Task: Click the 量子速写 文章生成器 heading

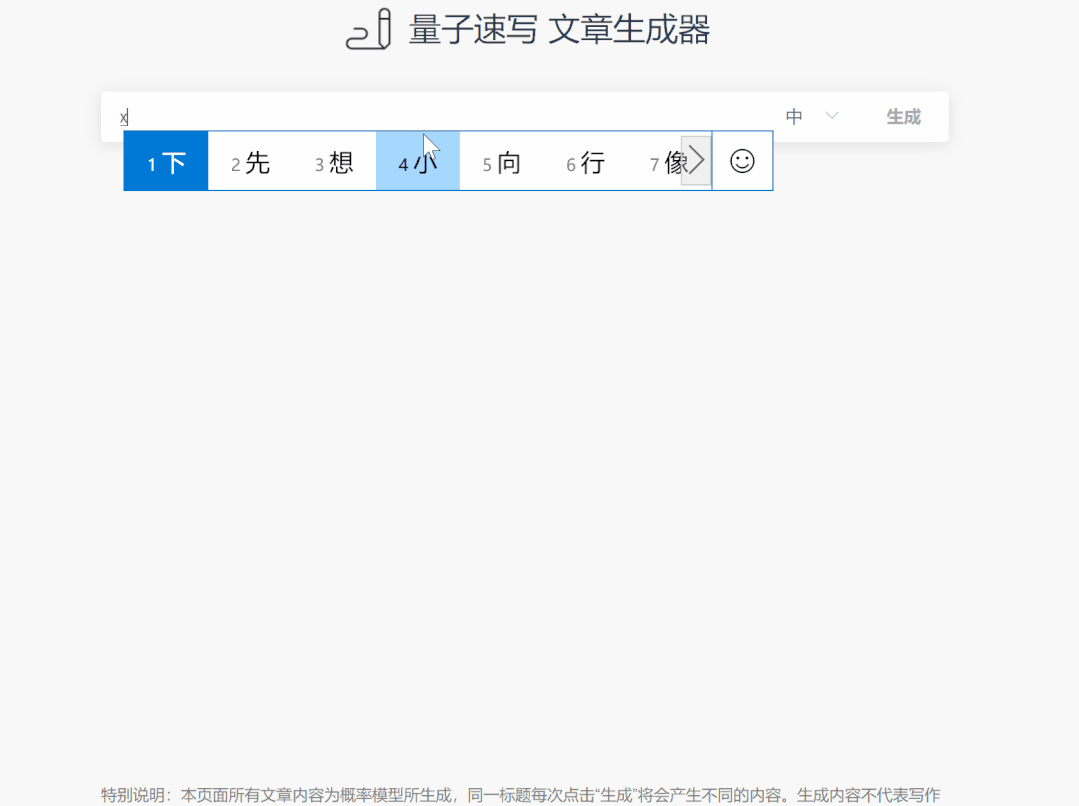Action: click(559, 30)
